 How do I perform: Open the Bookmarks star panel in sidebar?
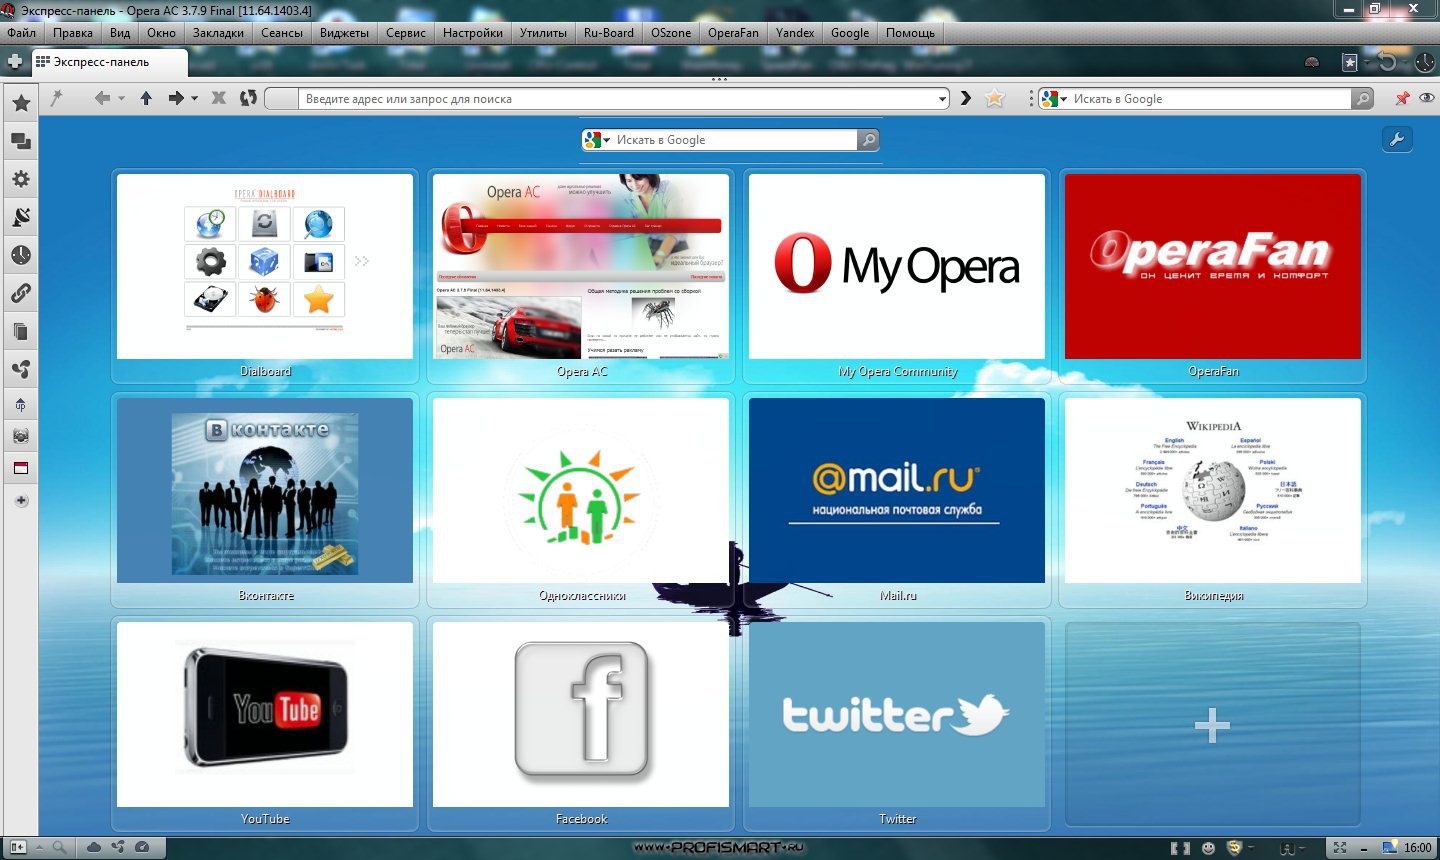21,103
